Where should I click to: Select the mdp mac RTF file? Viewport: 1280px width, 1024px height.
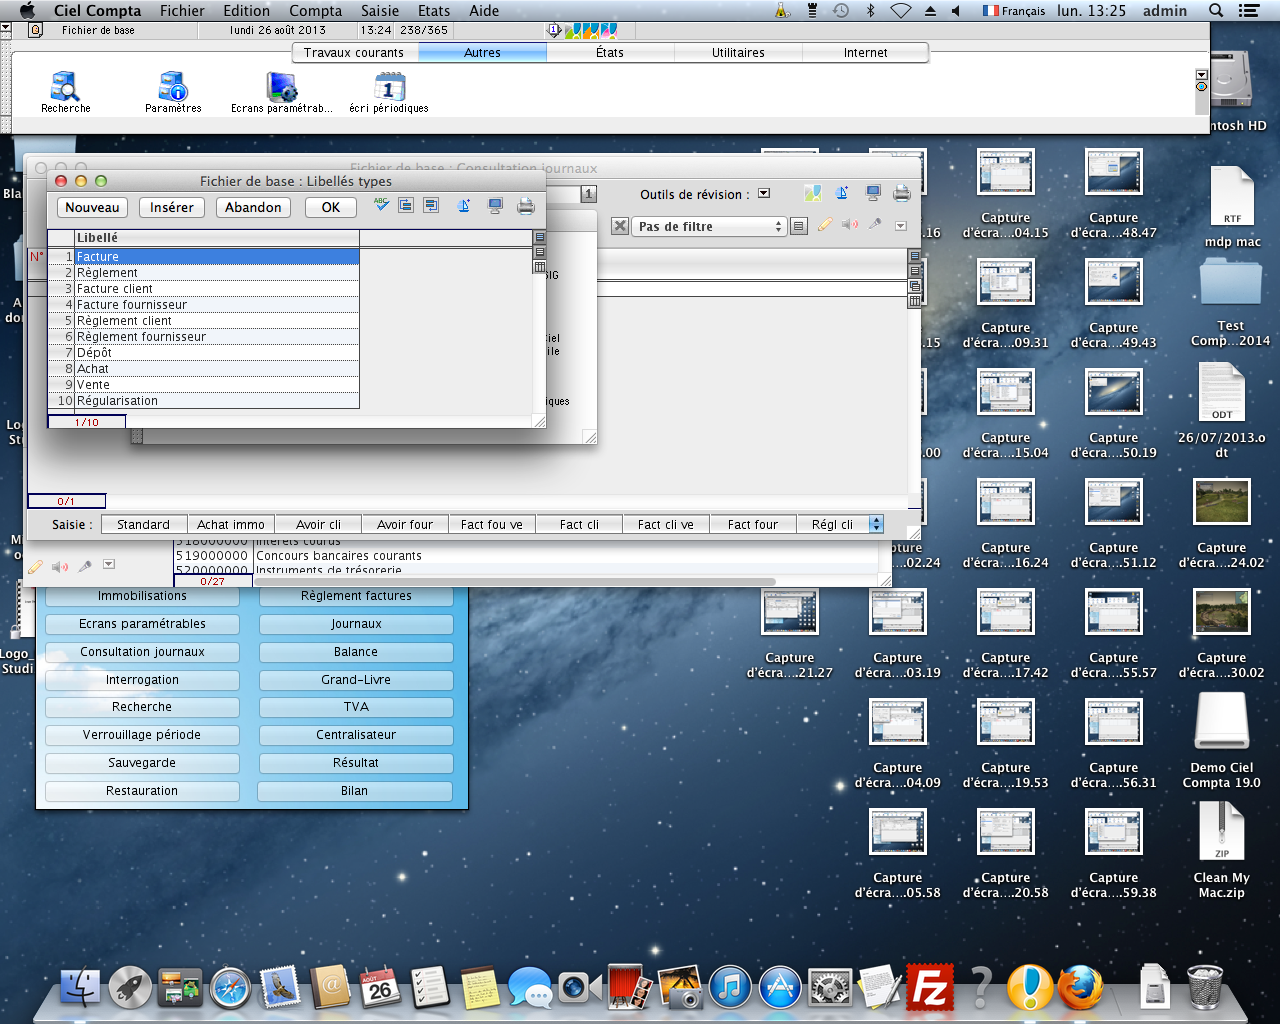point(1232,208)
